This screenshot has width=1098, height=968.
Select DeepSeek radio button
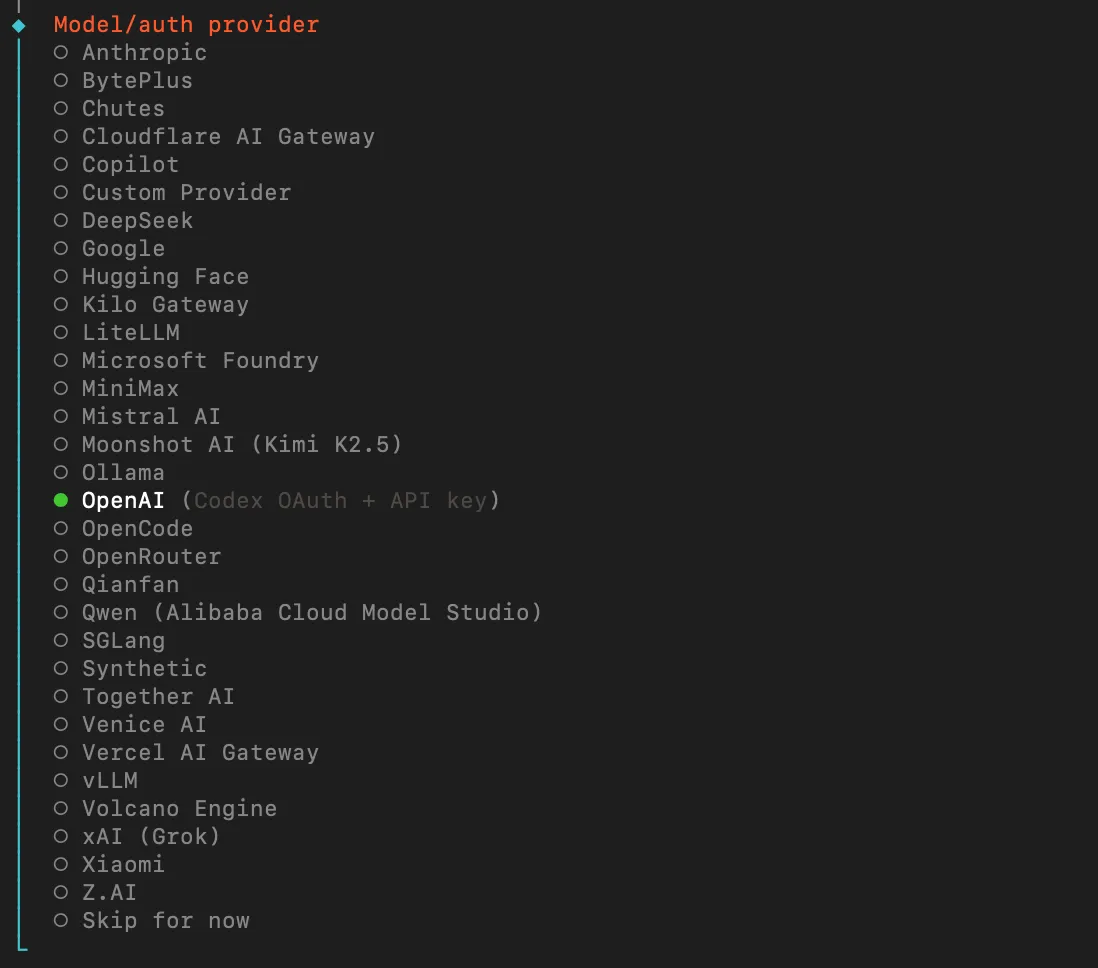coord(137,221)
